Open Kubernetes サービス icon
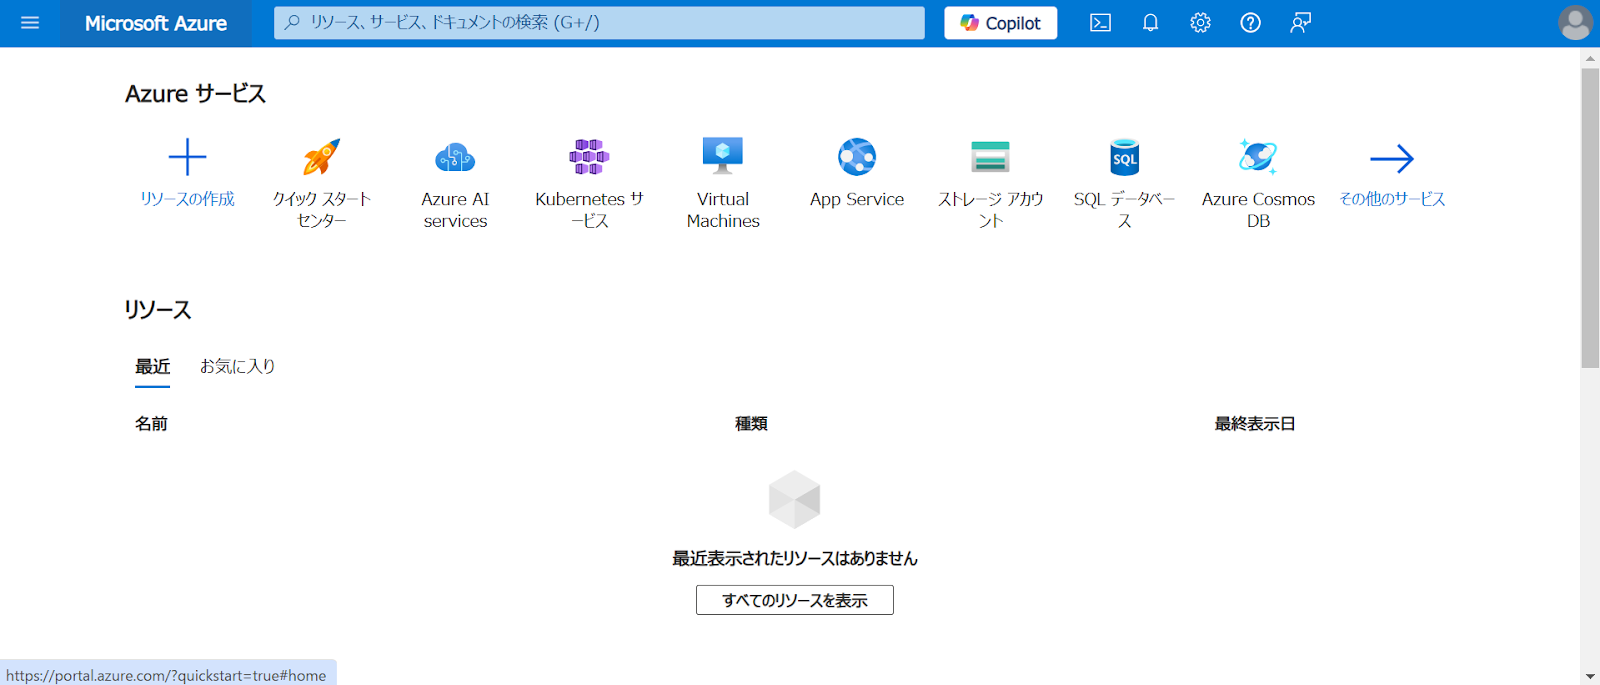1600x685 pixels. tap(589, 157)
